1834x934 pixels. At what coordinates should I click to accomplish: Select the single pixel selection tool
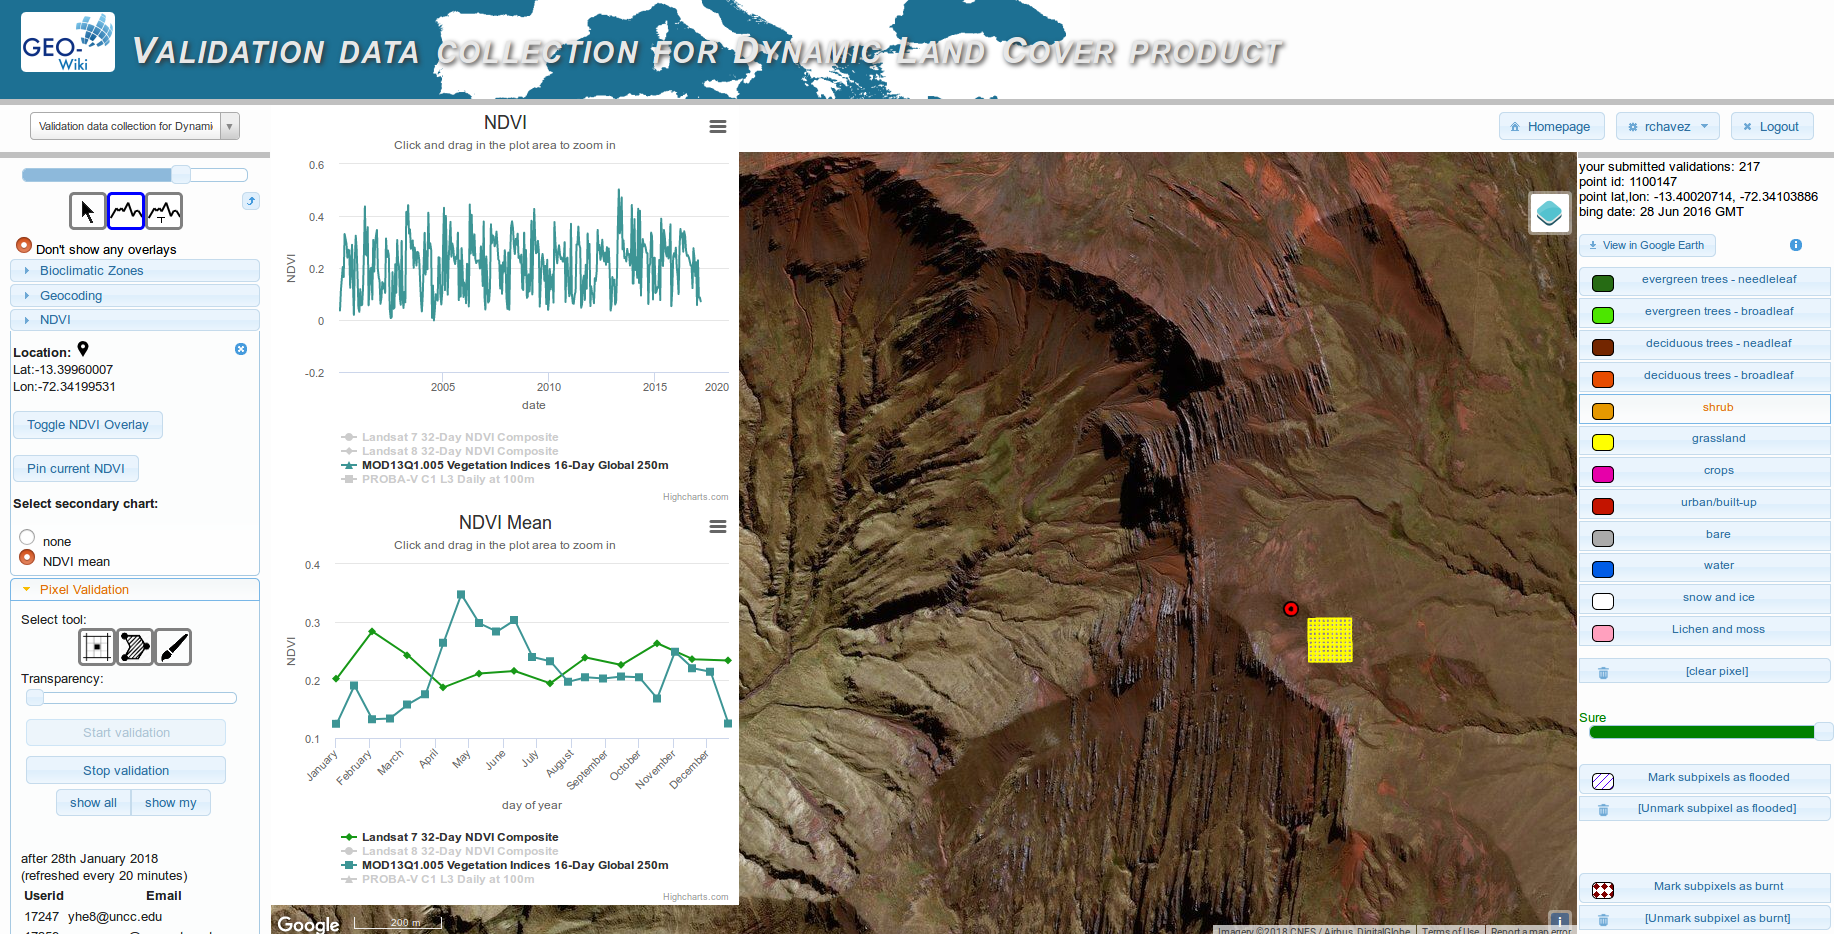pos(97,647)
